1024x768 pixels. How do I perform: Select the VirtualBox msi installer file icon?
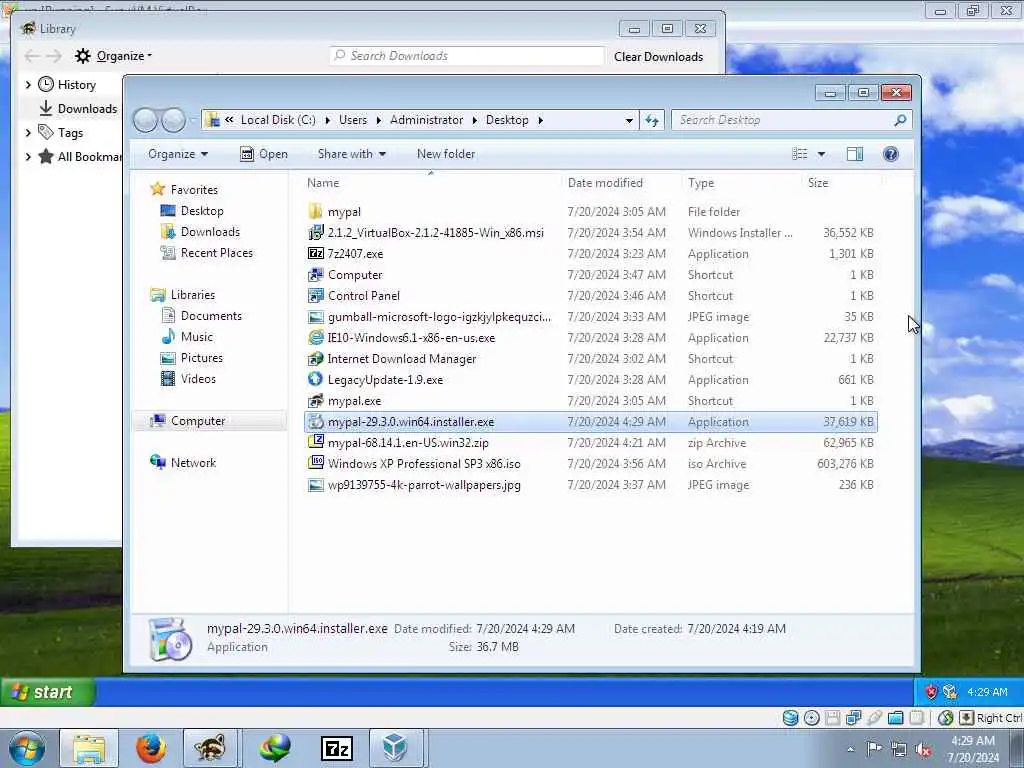315,232
